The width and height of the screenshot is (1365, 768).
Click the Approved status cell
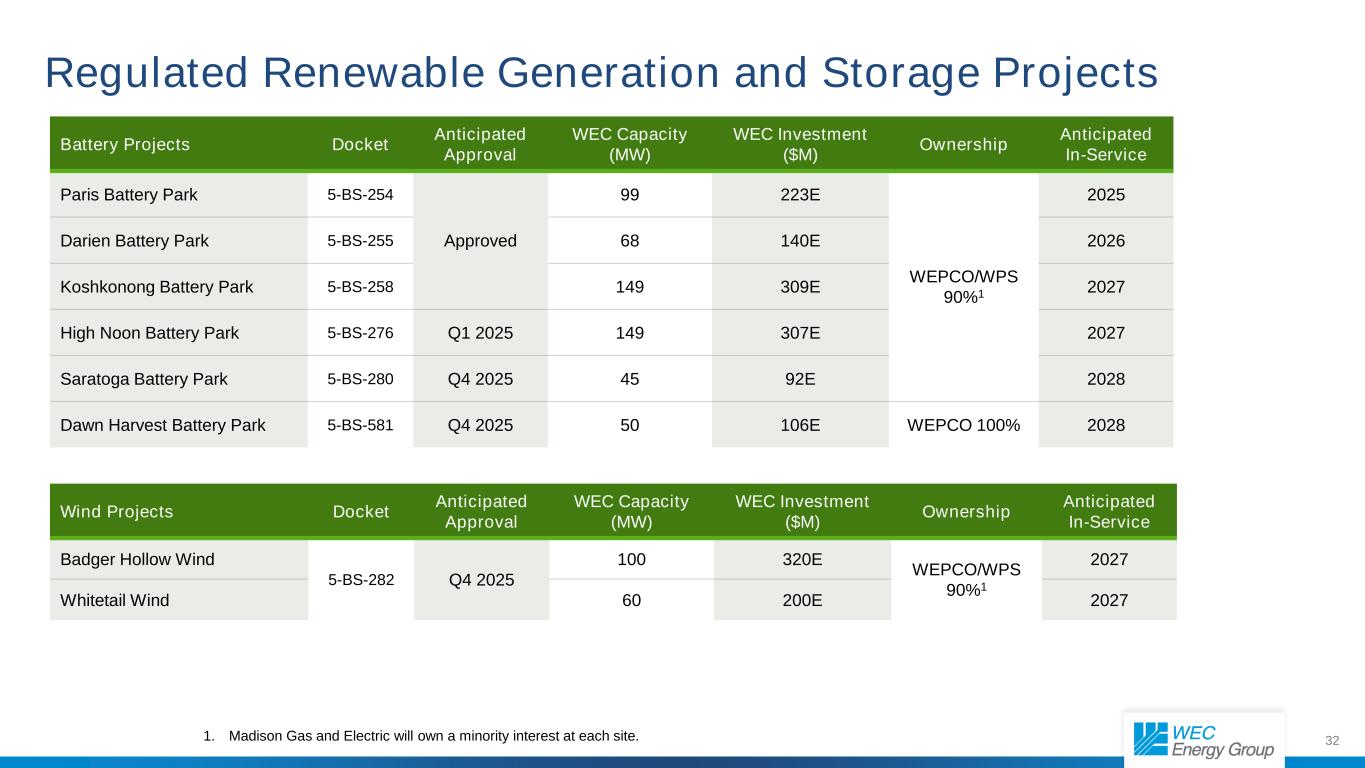tap(480, 241)
